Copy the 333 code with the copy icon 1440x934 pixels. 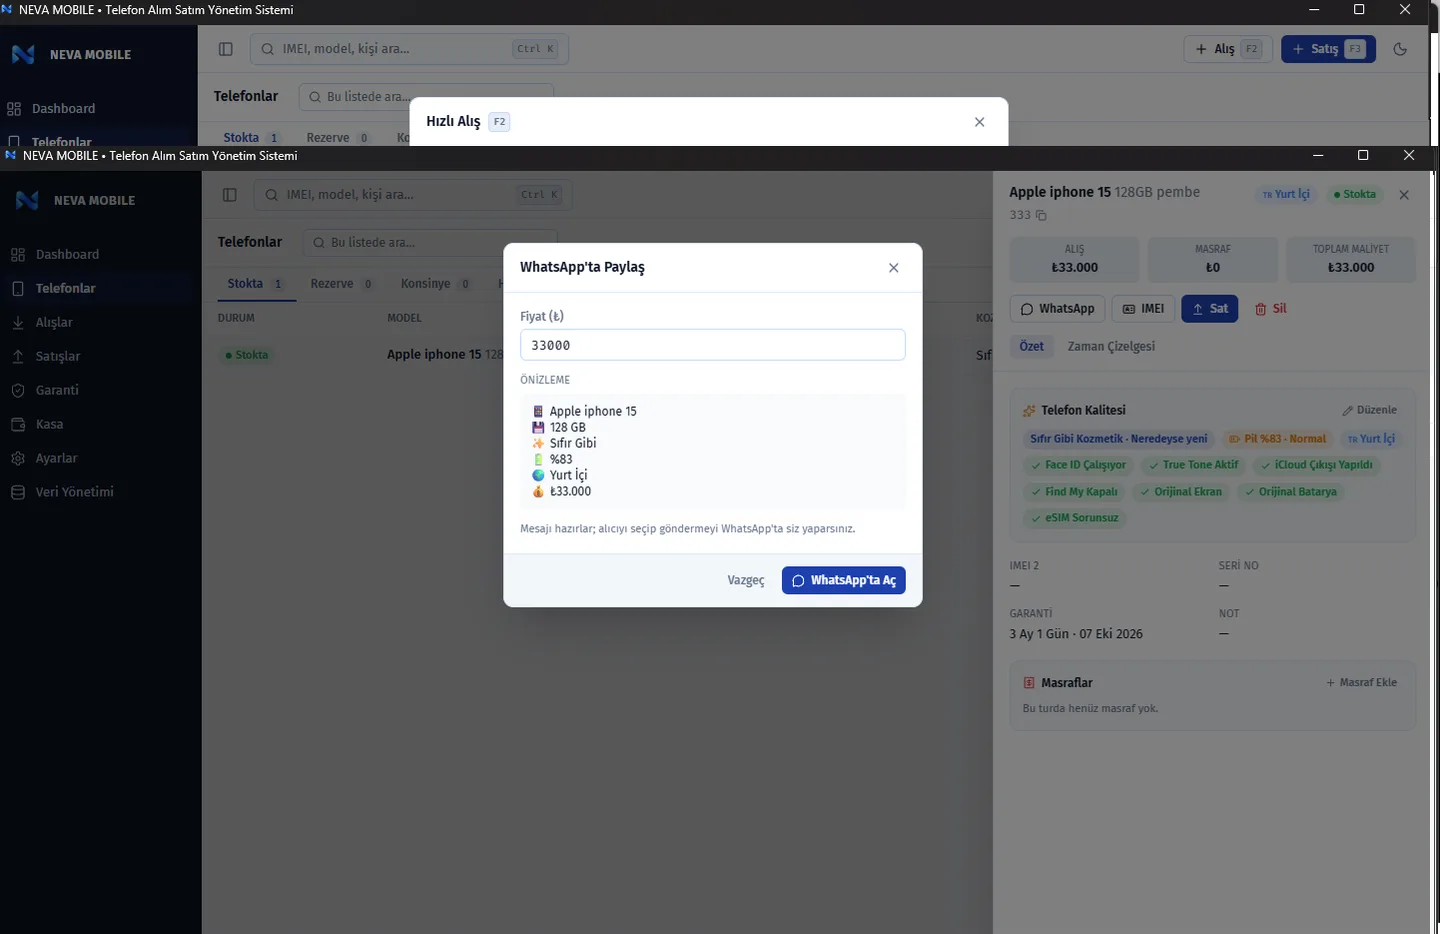pos(1041,215)
